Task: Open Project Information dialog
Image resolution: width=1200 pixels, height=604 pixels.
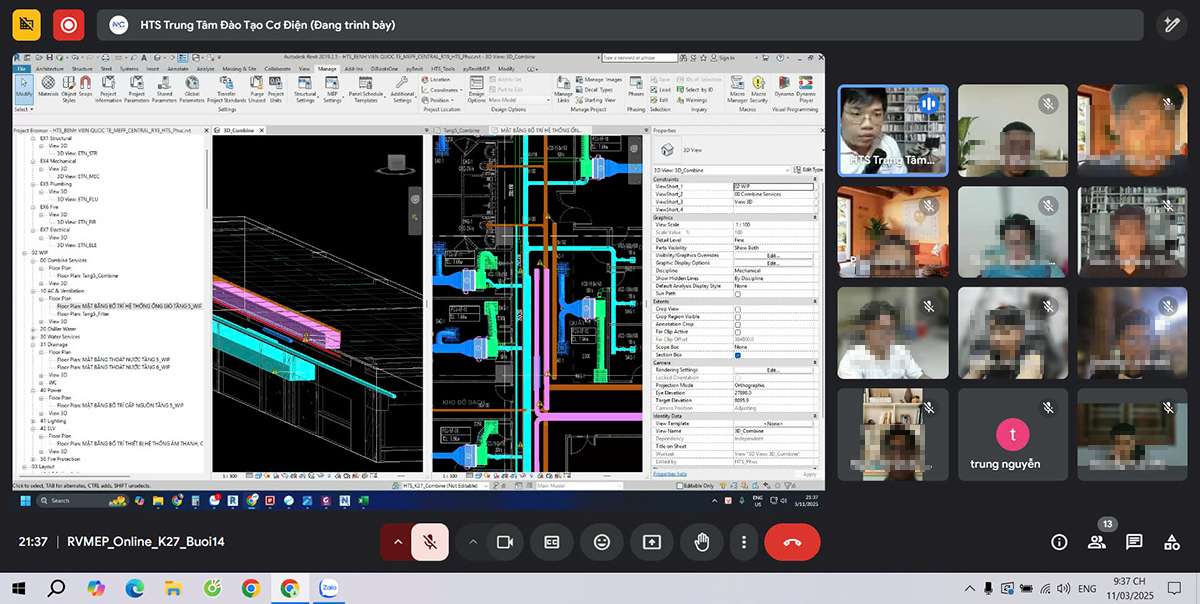Action: (108, 89)
